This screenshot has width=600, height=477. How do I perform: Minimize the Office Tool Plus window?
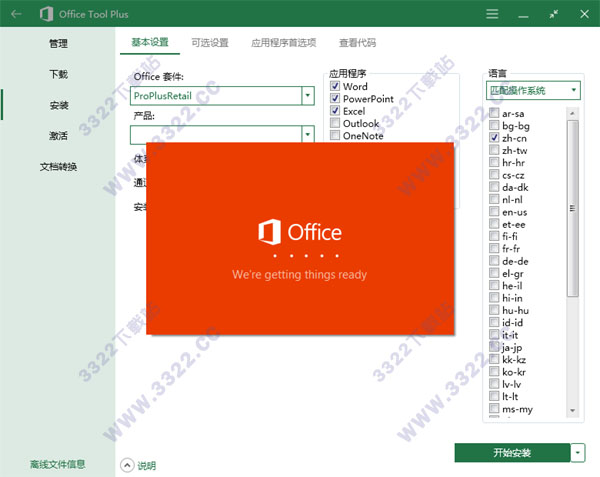click(523, 16)
